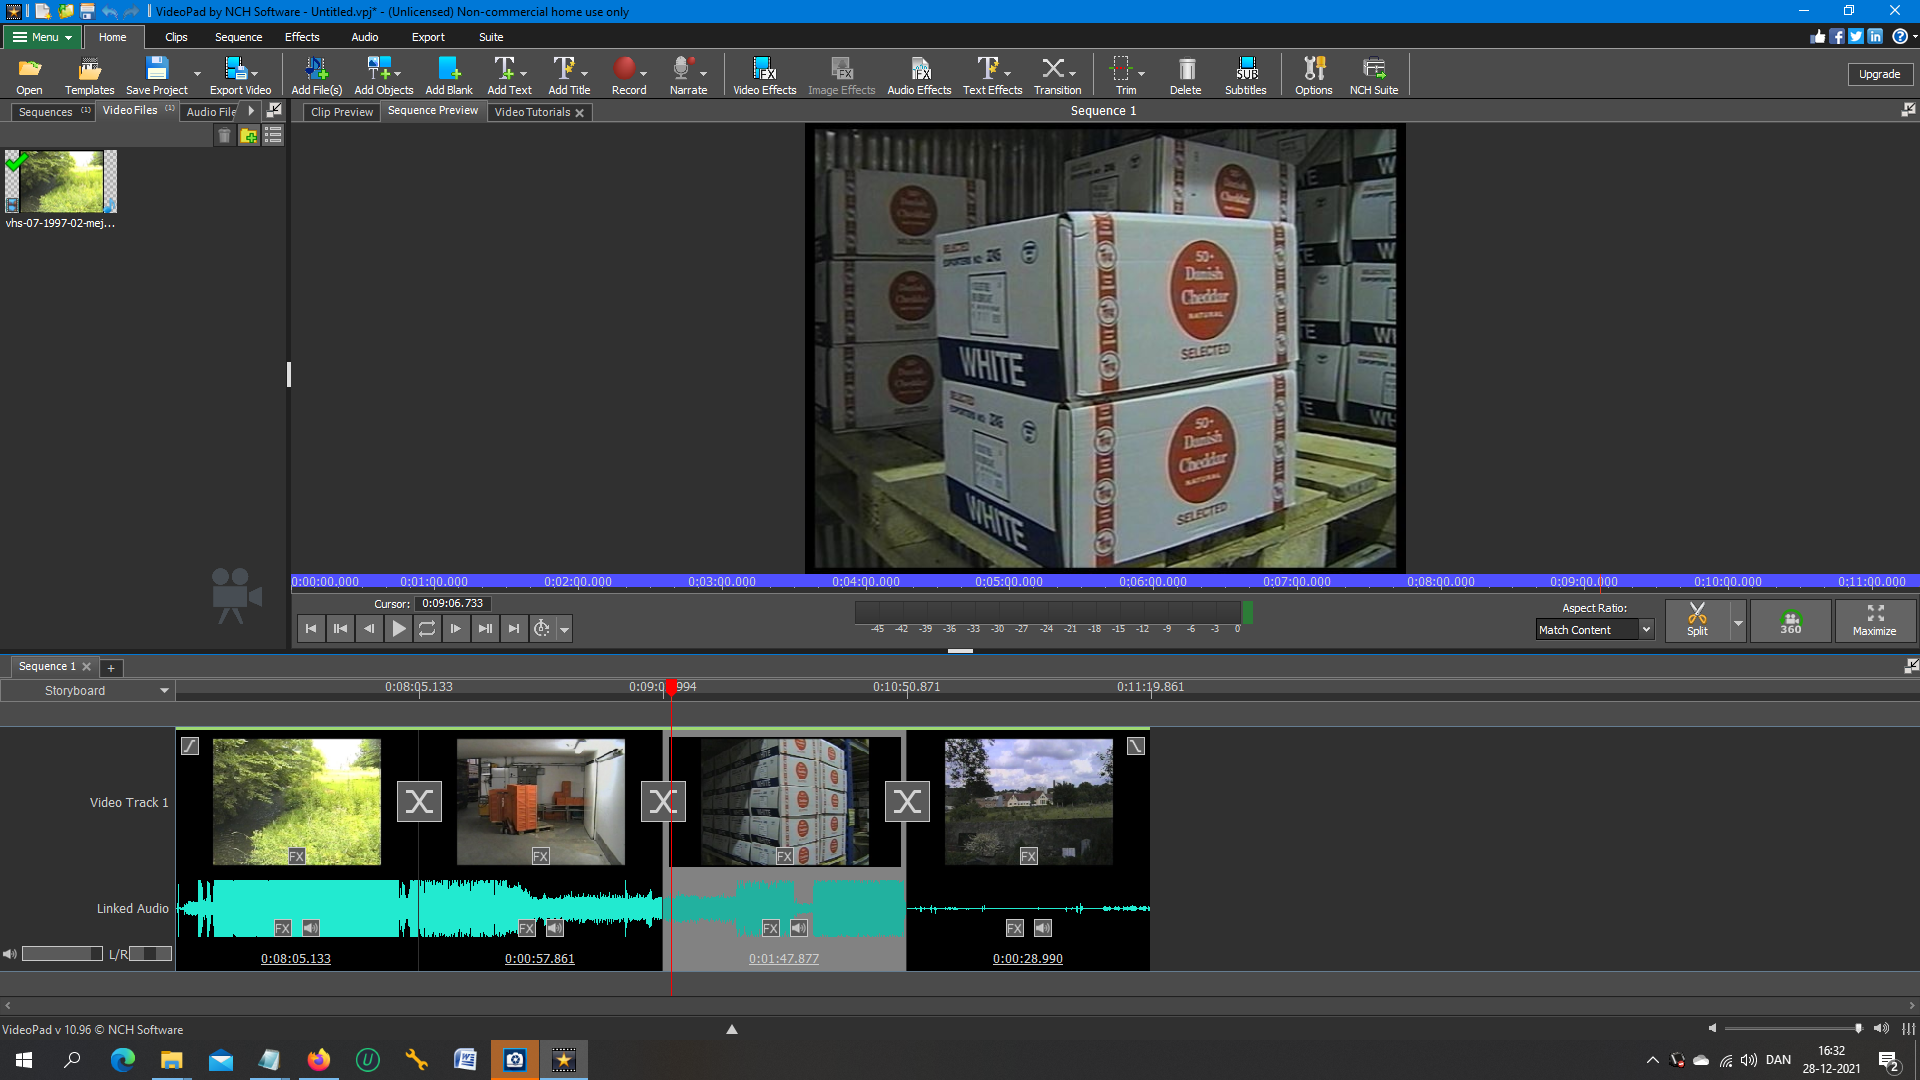
Task: Open FX on the 0:00:57.861 video clip
Action: [x=540, y=856]
